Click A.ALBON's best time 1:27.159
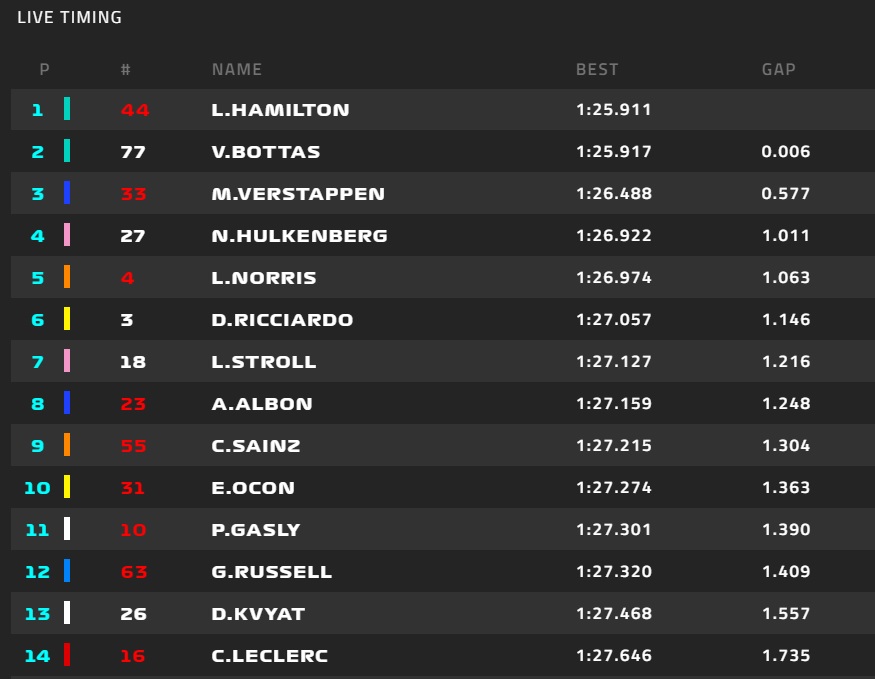 pyautogui.click(x=614, y=404)
